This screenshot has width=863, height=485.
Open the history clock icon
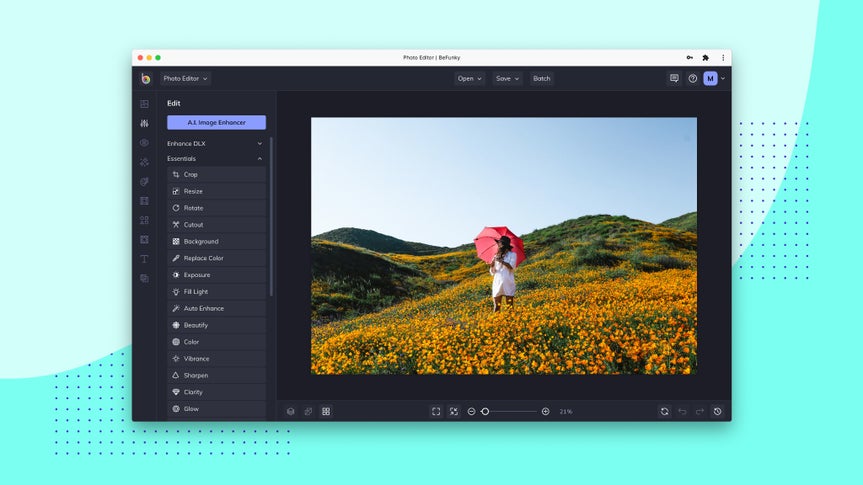(718, 411)
